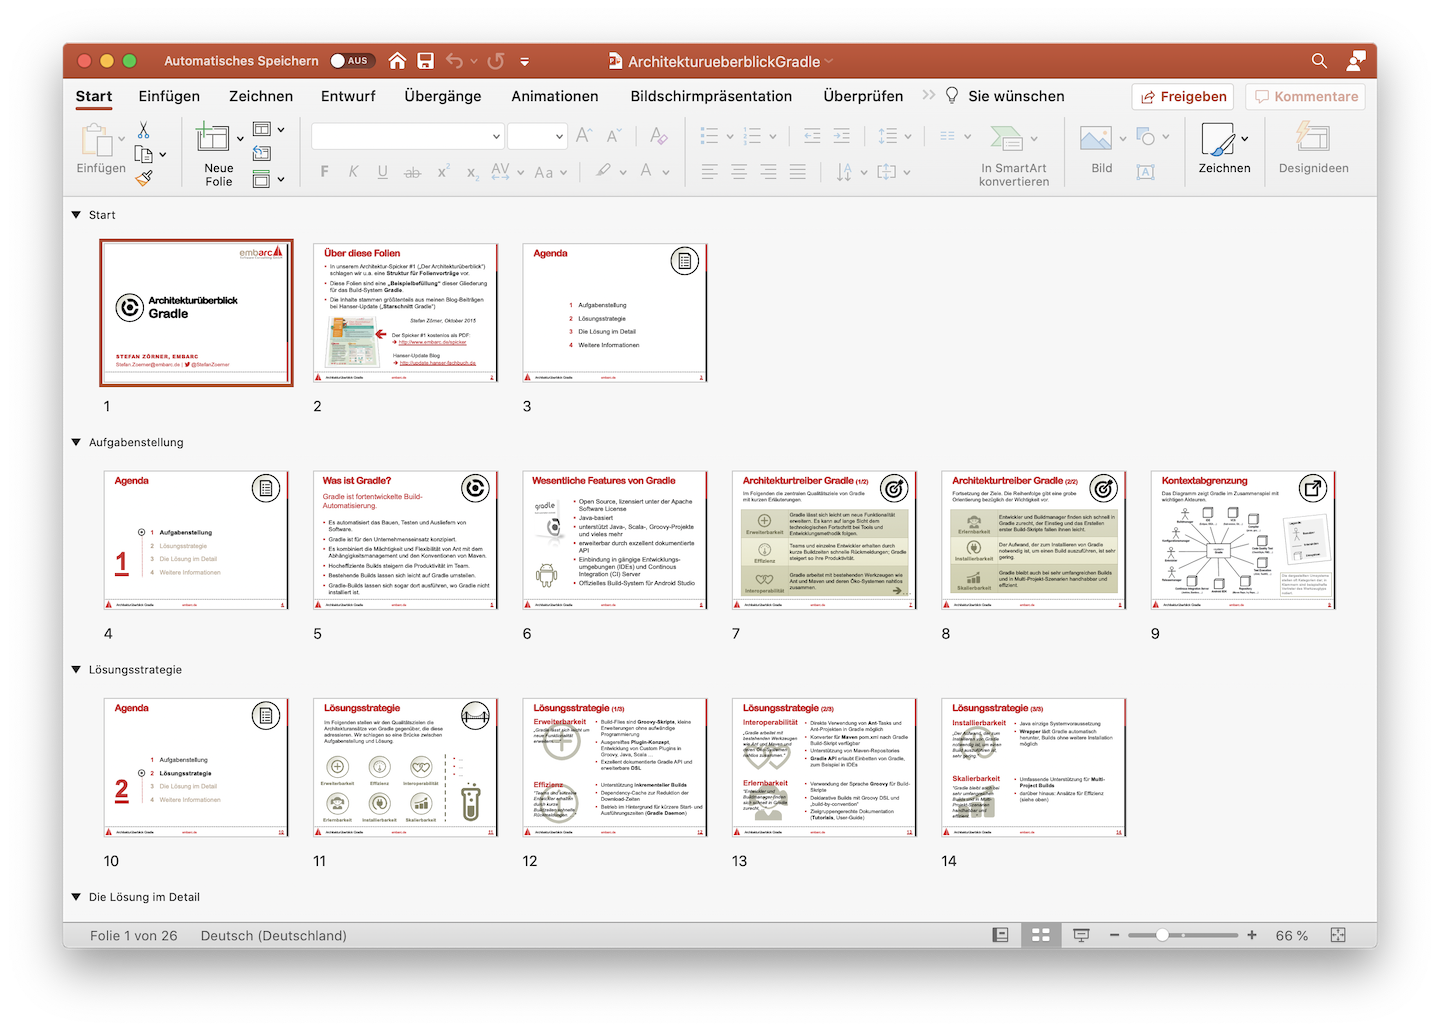This screenshot has width=1440, height=1031.
Task: Open the Neue Folie dropdown arrow
Action: click(x=240, y=139)
